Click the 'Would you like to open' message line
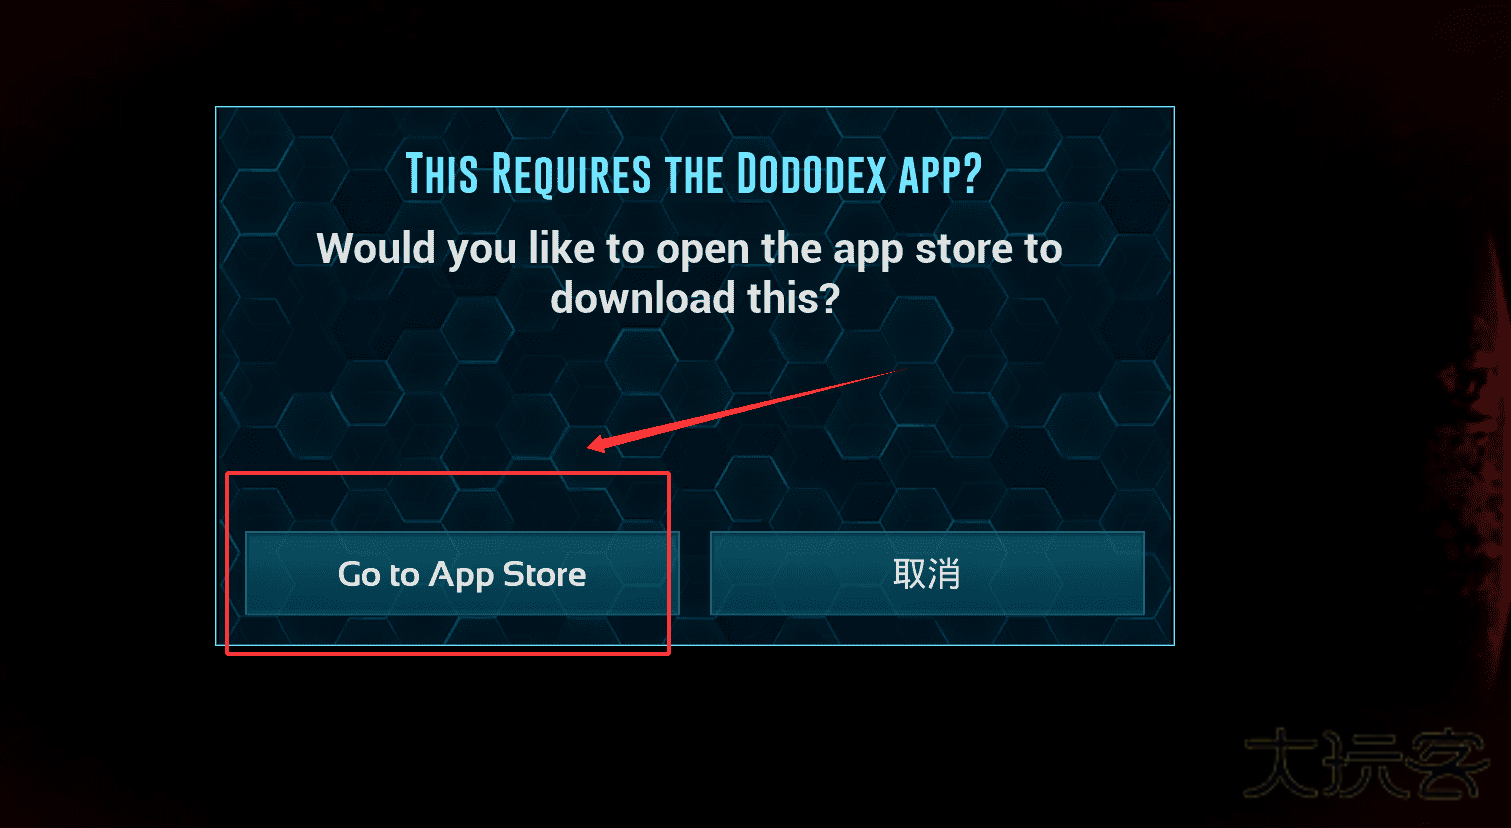 (689, 249)
